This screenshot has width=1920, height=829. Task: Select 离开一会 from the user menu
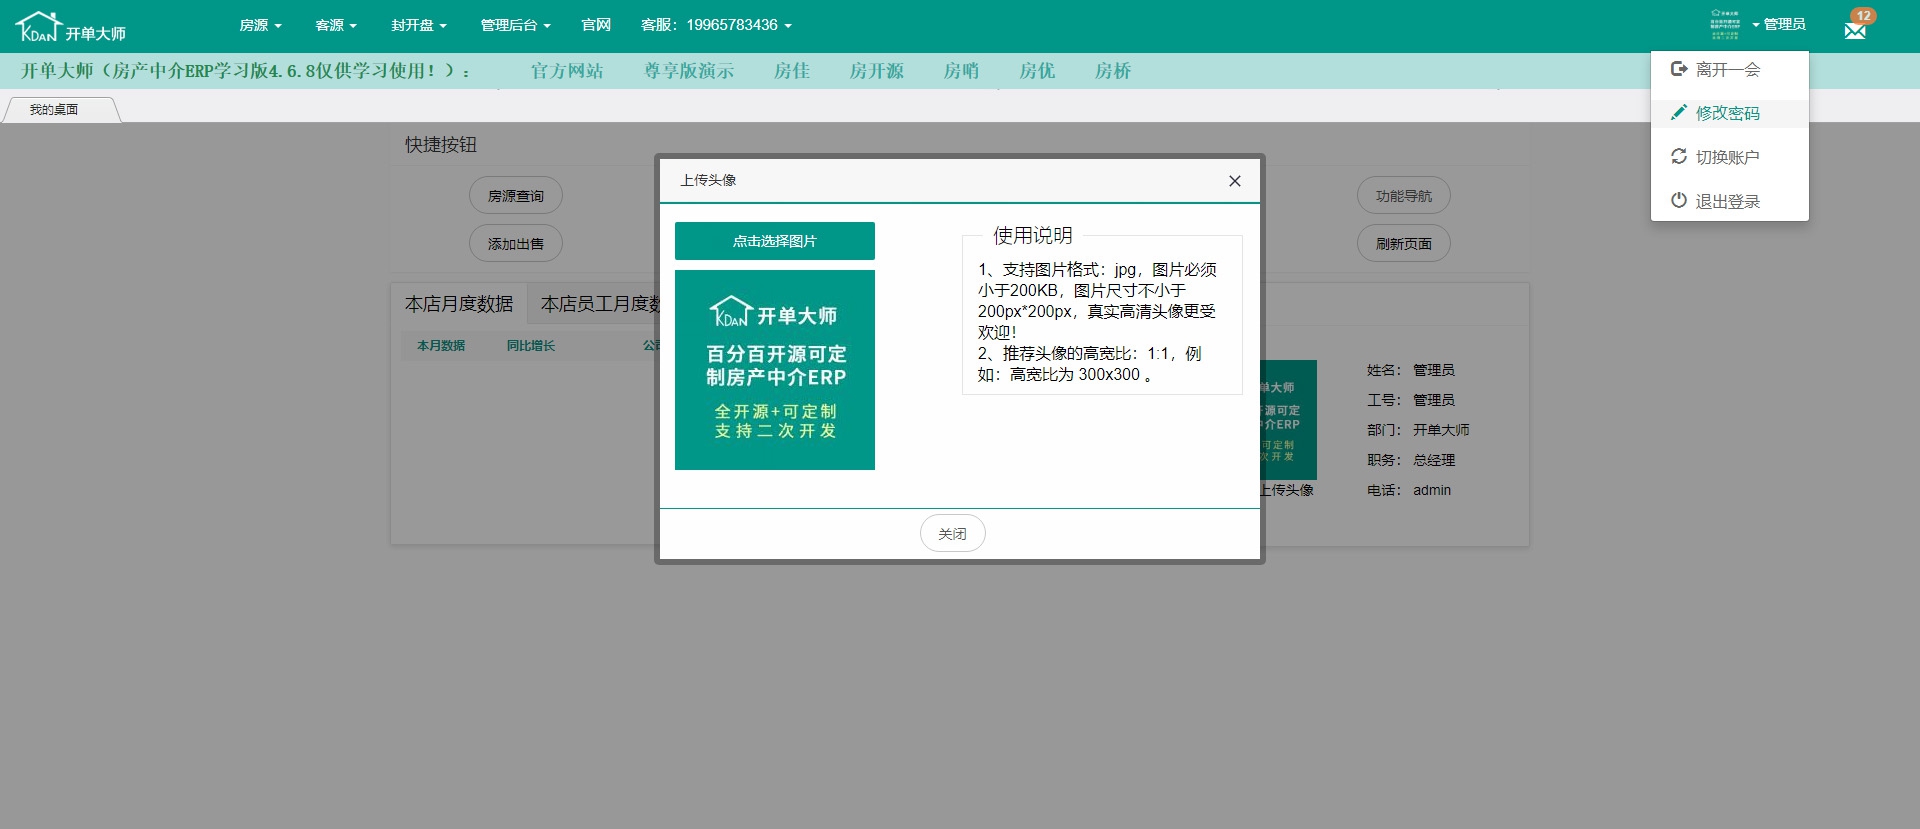(x=1727, y=70)
